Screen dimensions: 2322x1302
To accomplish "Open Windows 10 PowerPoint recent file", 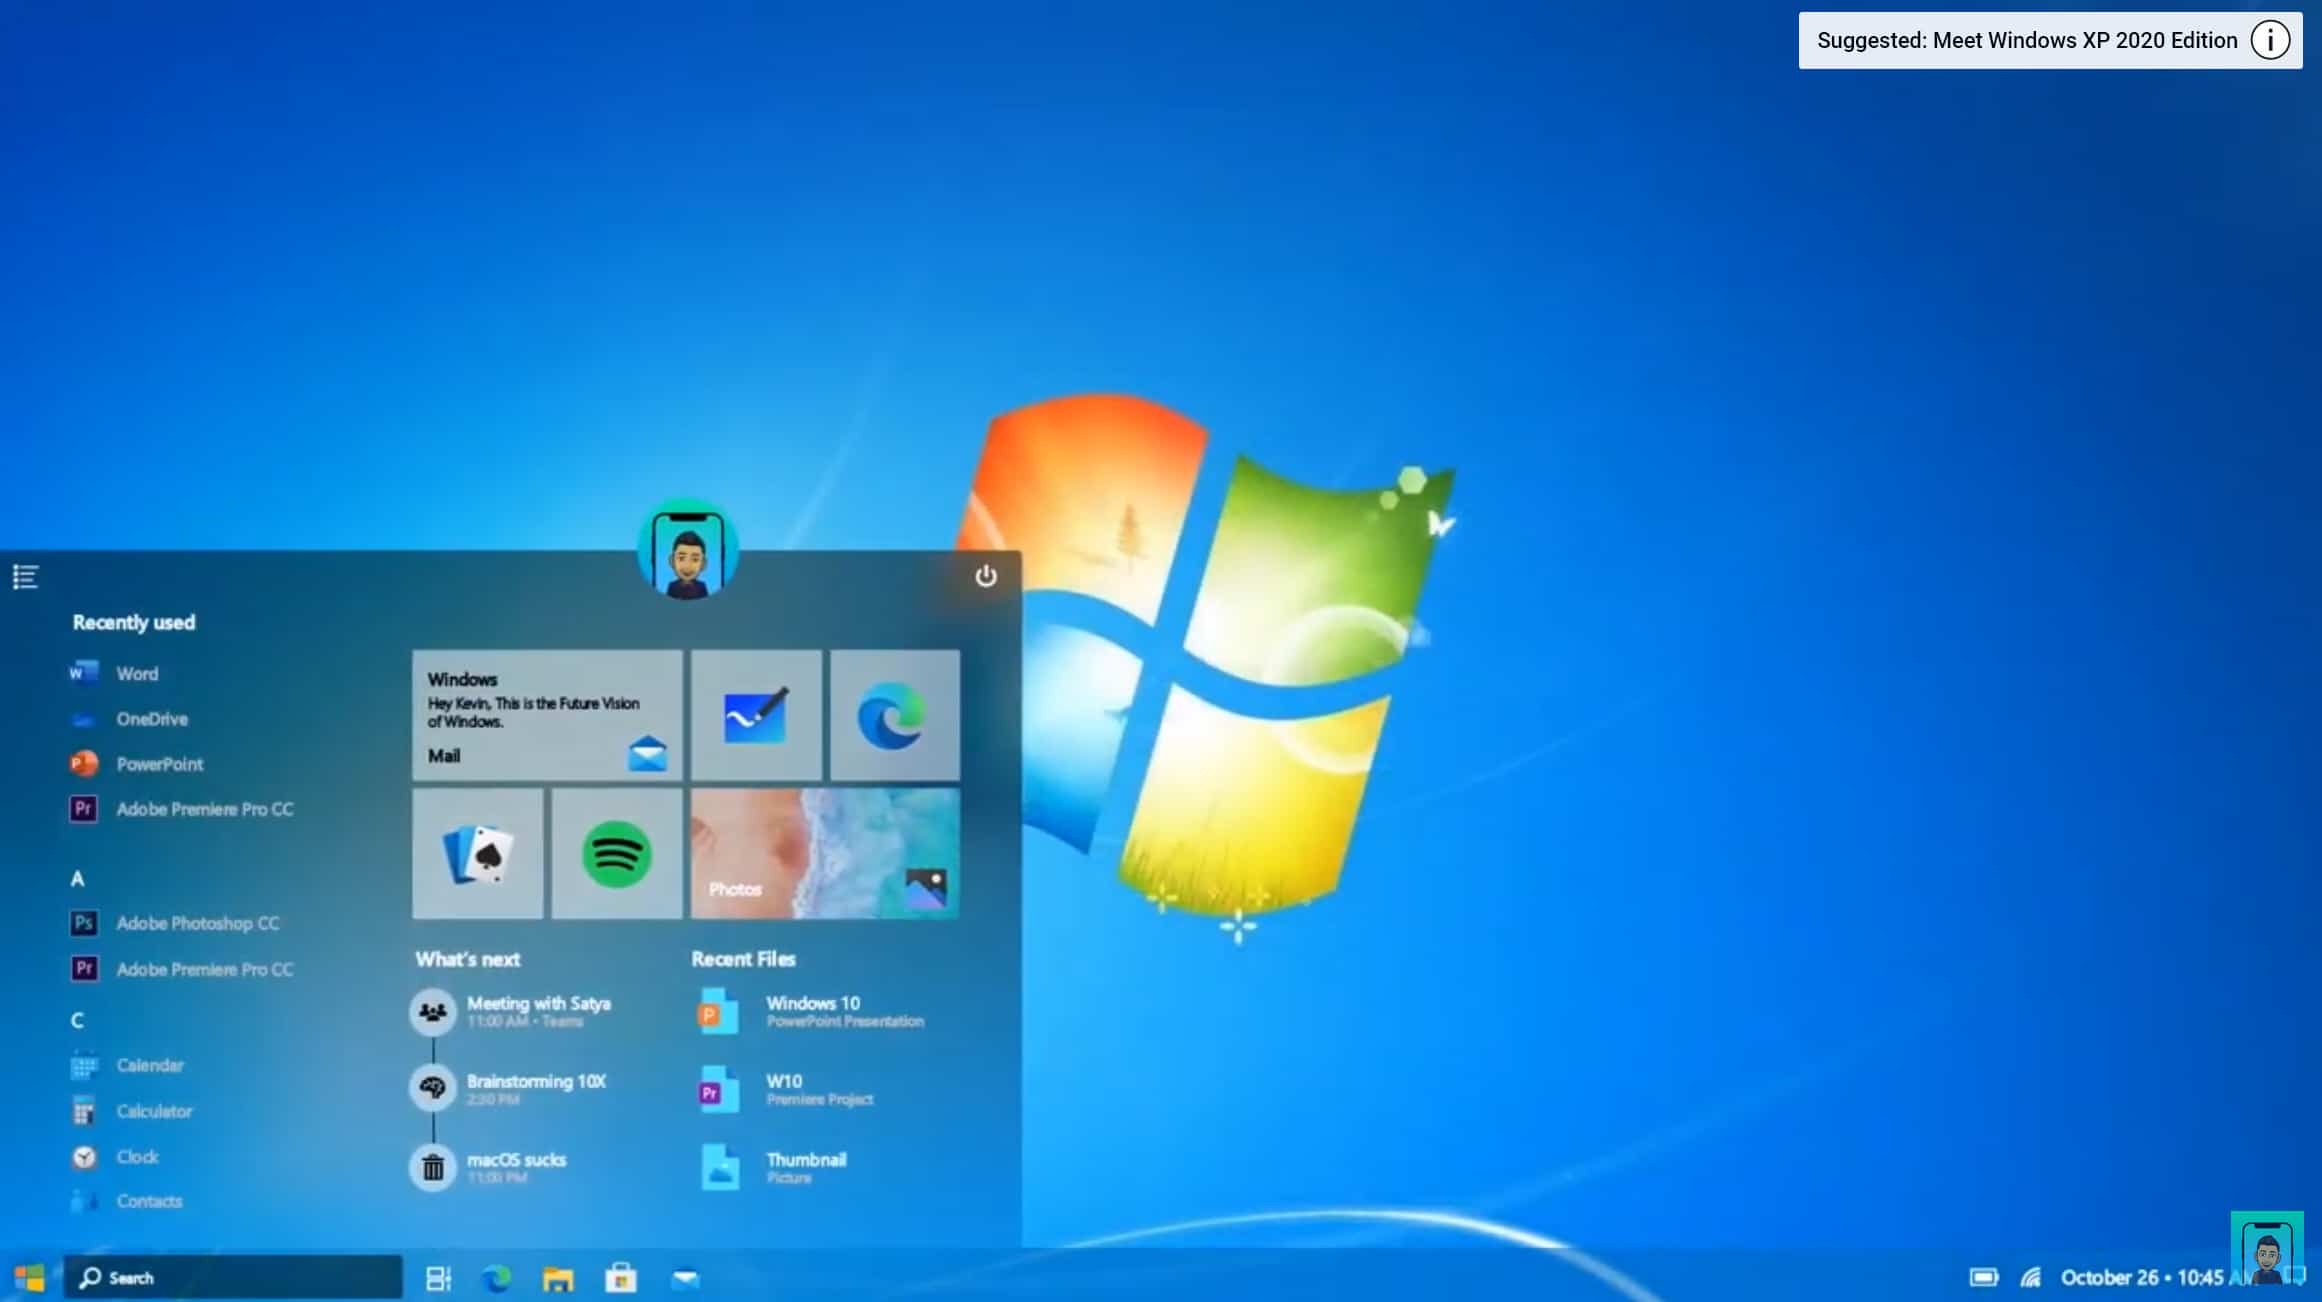I will coord(811,1011).
